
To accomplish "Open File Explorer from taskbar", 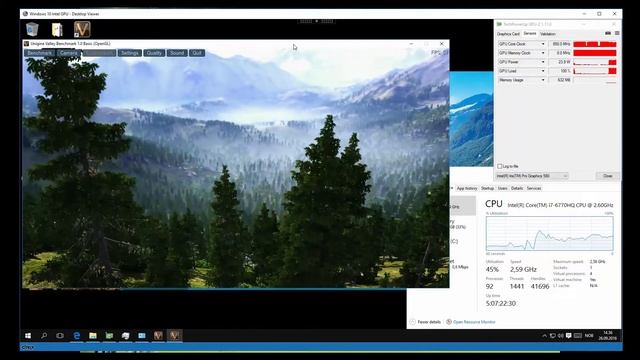I will [93, 336].
